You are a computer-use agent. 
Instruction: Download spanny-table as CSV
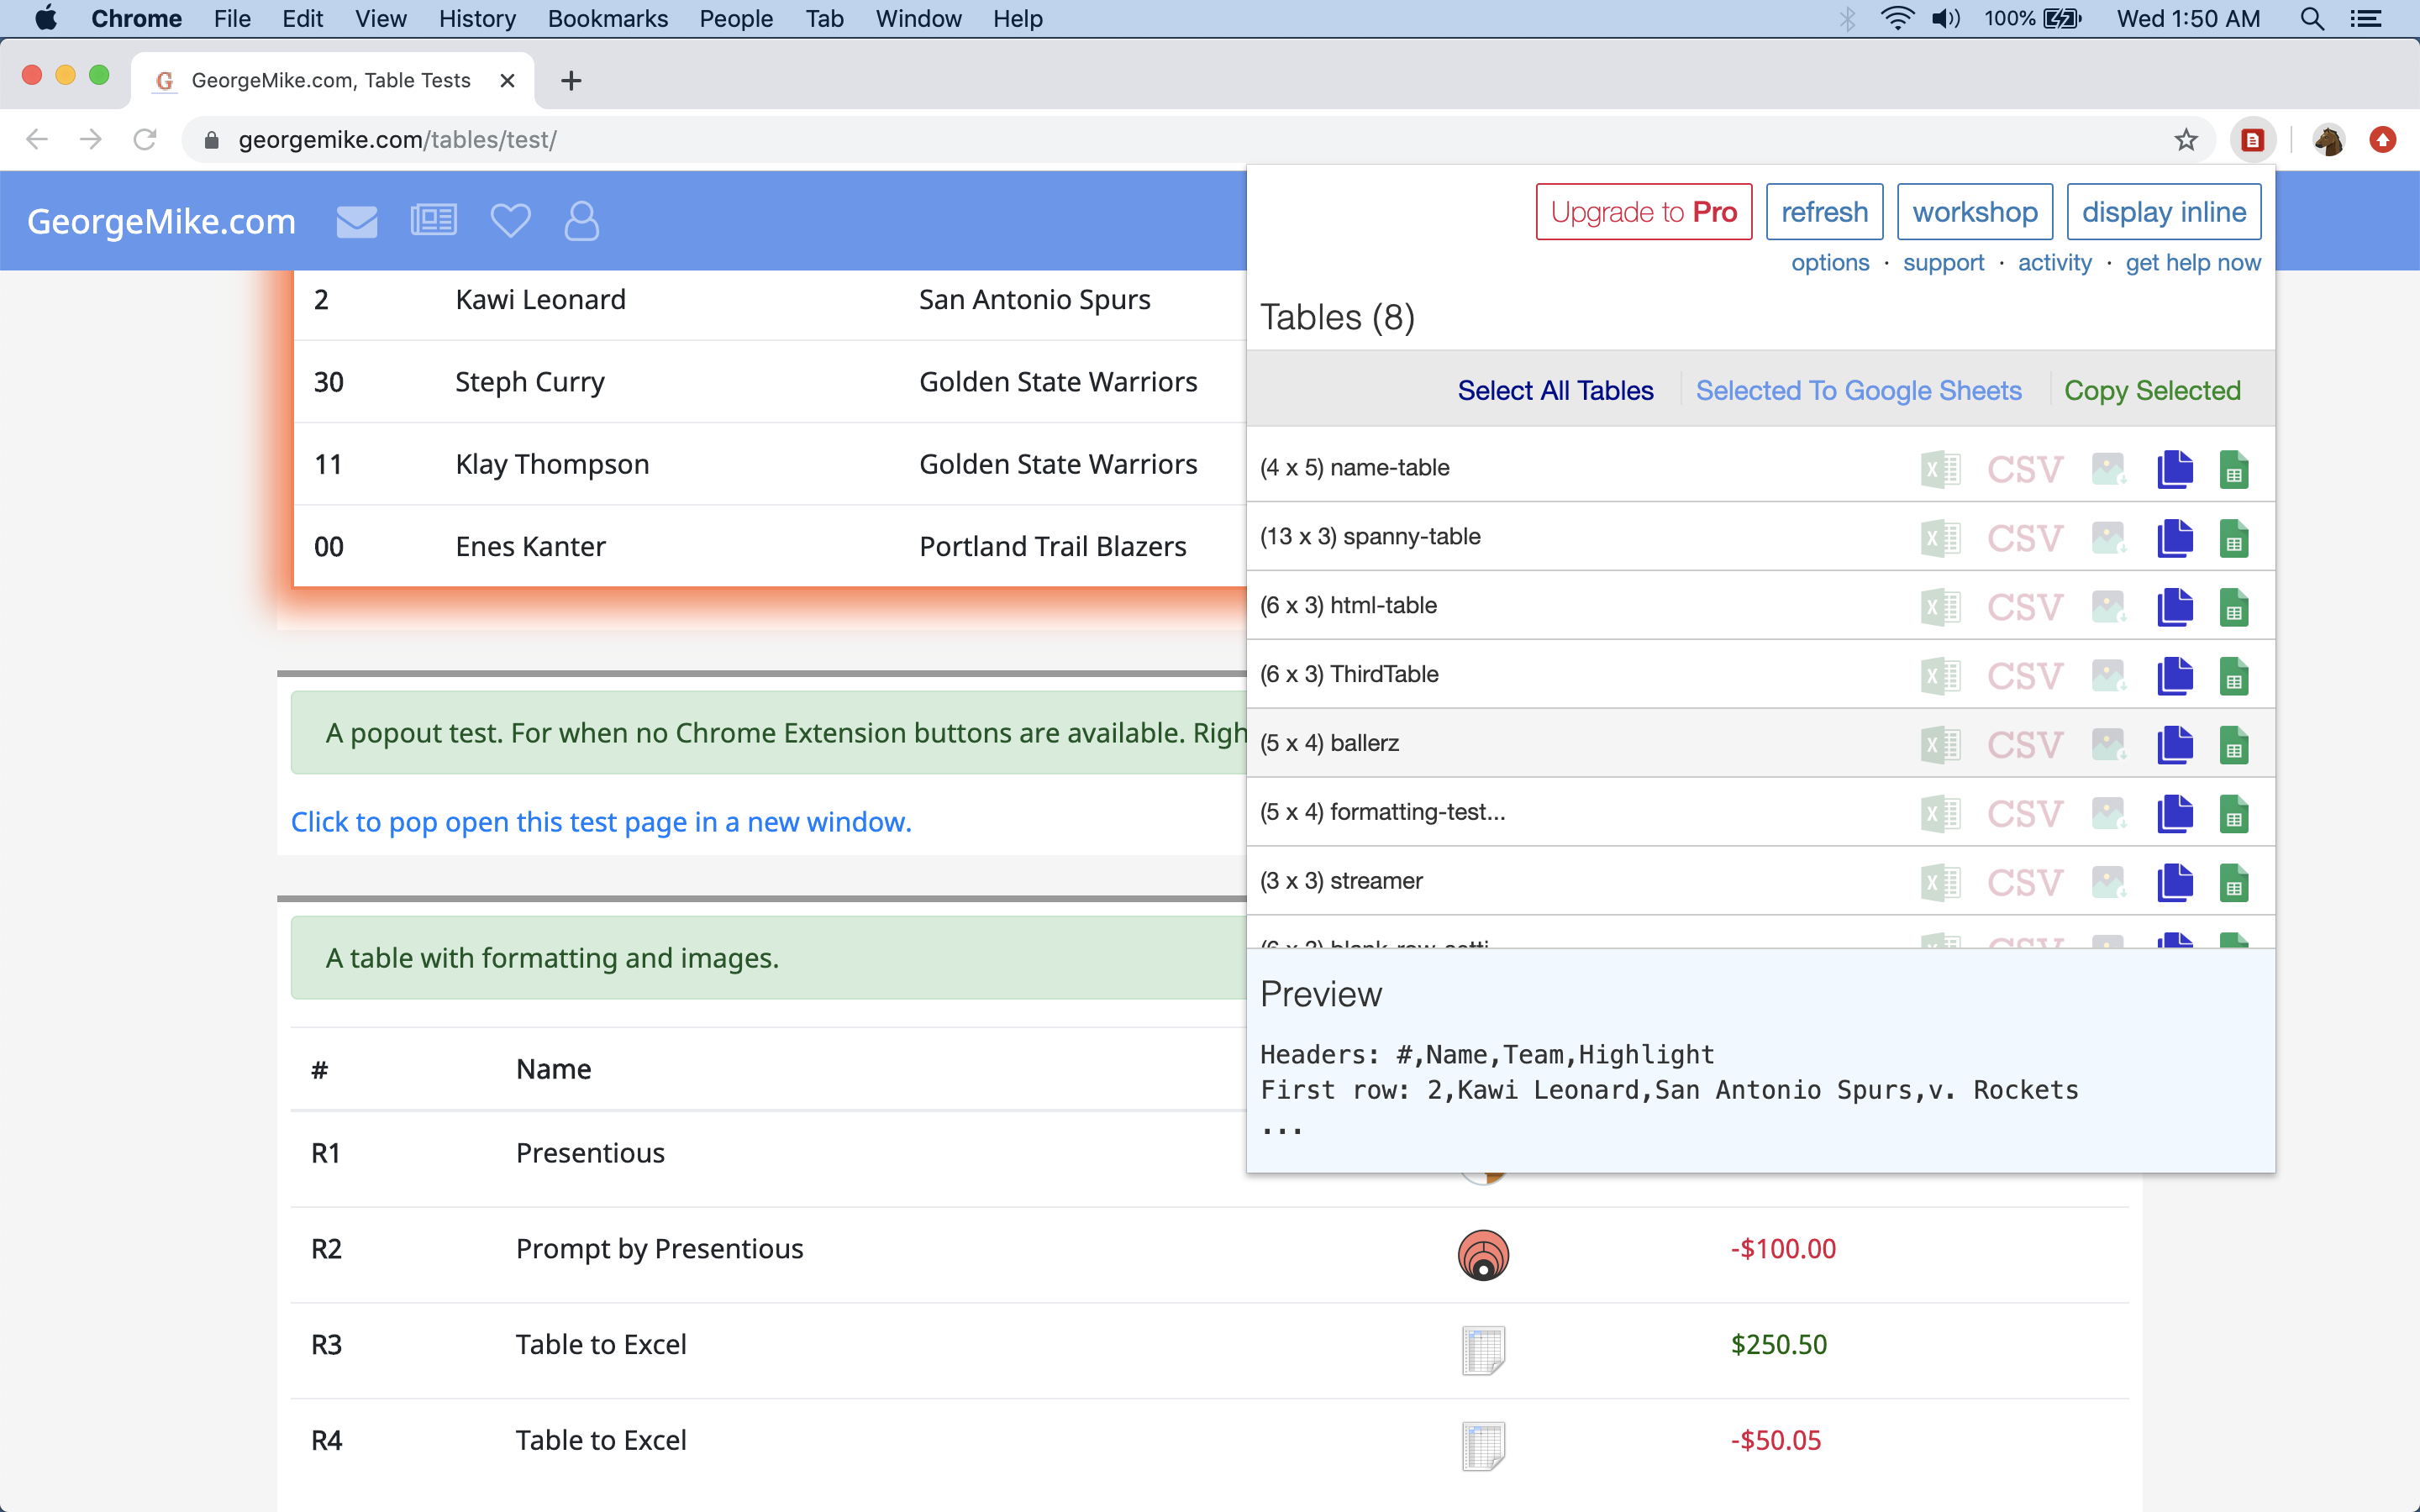coord(2024,539)
